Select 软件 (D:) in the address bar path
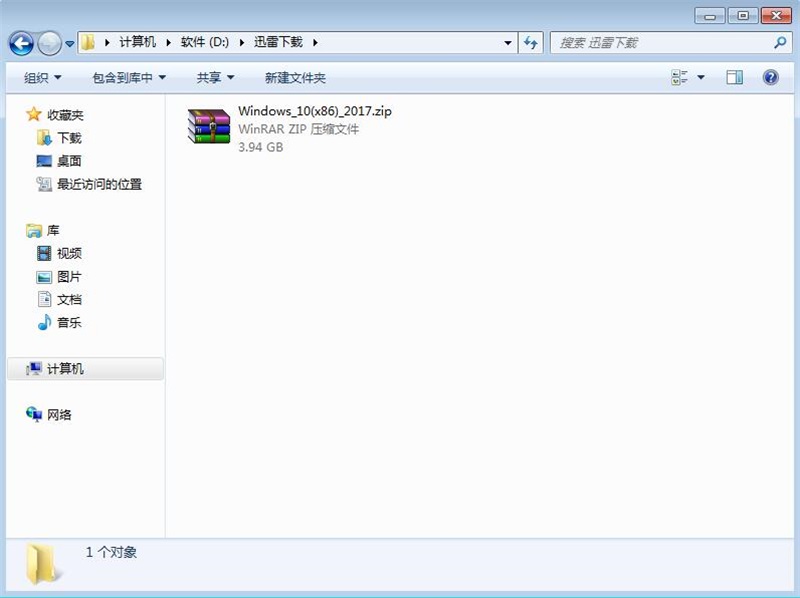Viewport: 800px width, 598px height. click(205, 42)
